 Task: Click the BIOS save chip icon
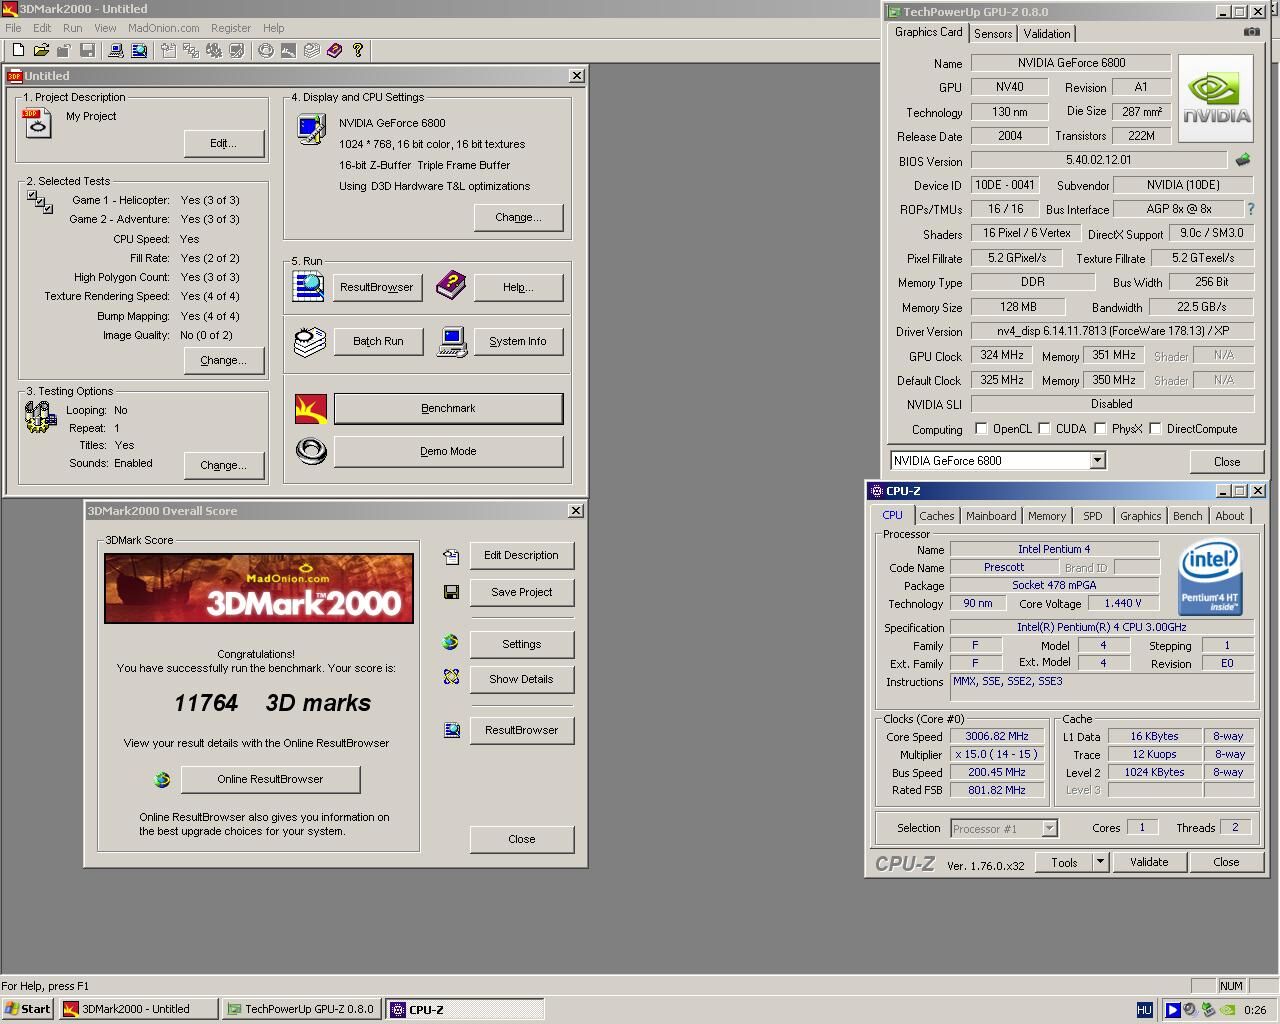(1243, 160)
